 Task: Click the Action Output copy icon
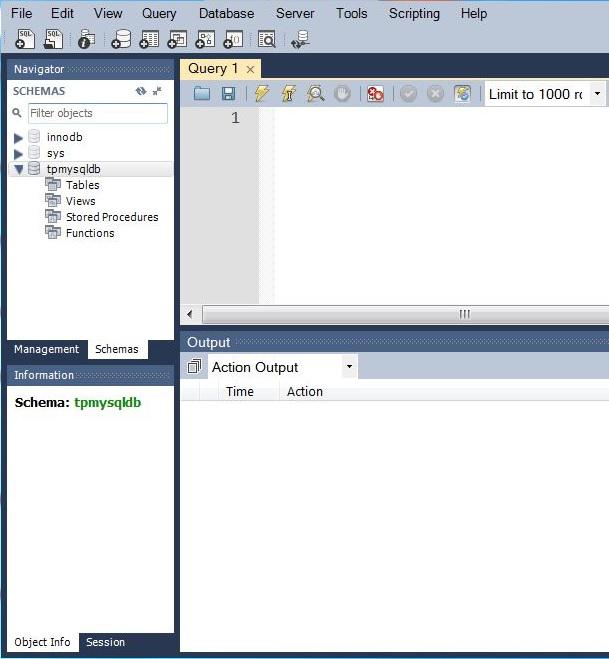194,366
